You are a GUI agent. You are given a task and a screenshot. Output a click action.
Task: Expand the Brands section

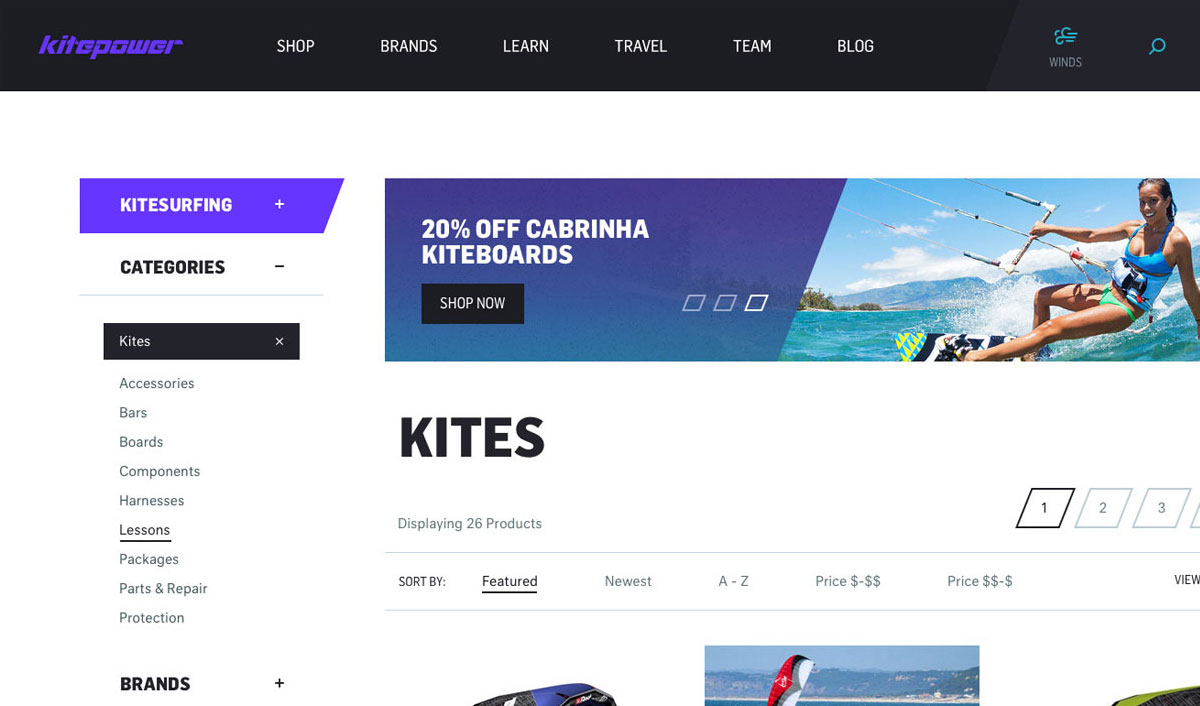(x=279, y=683)
